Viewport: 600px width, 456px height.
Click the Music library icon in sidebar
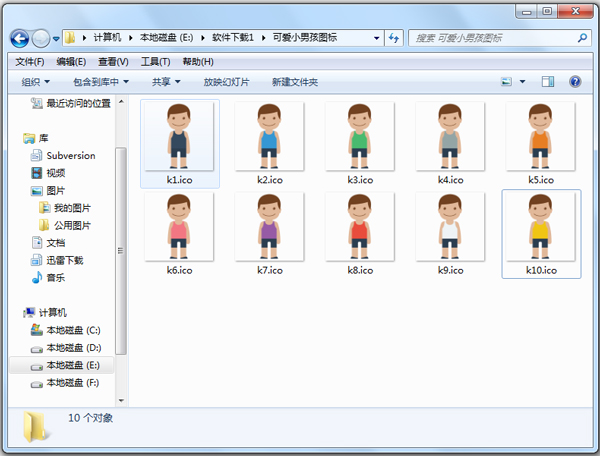tap(37, 277)
